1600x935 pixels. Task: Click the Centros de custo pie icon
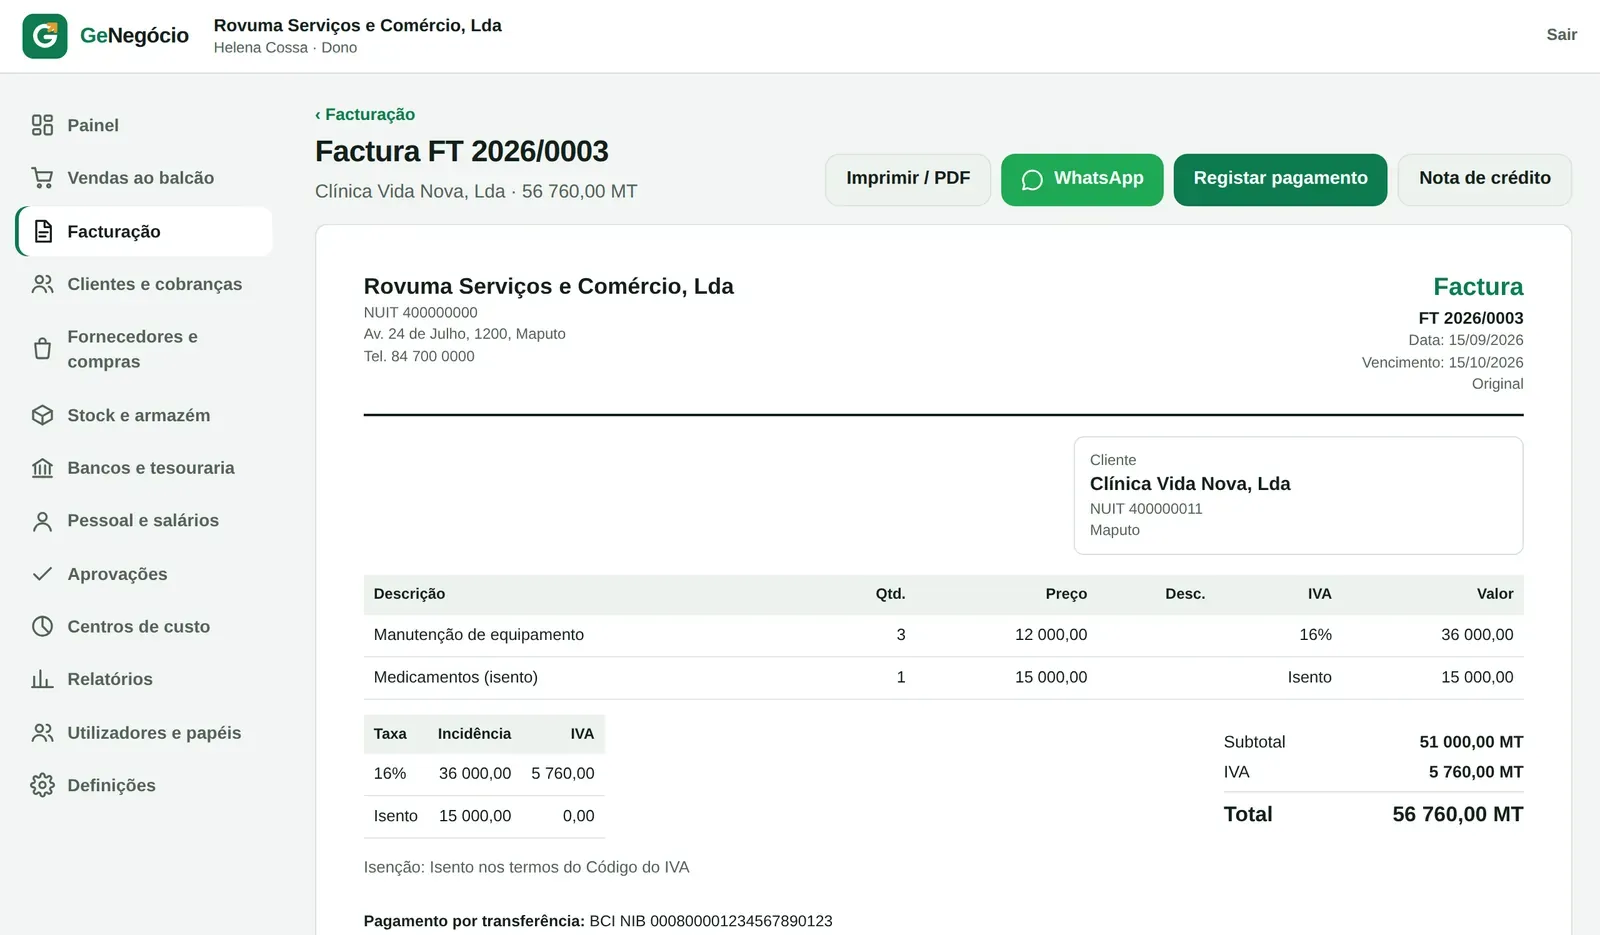point(42,626)
